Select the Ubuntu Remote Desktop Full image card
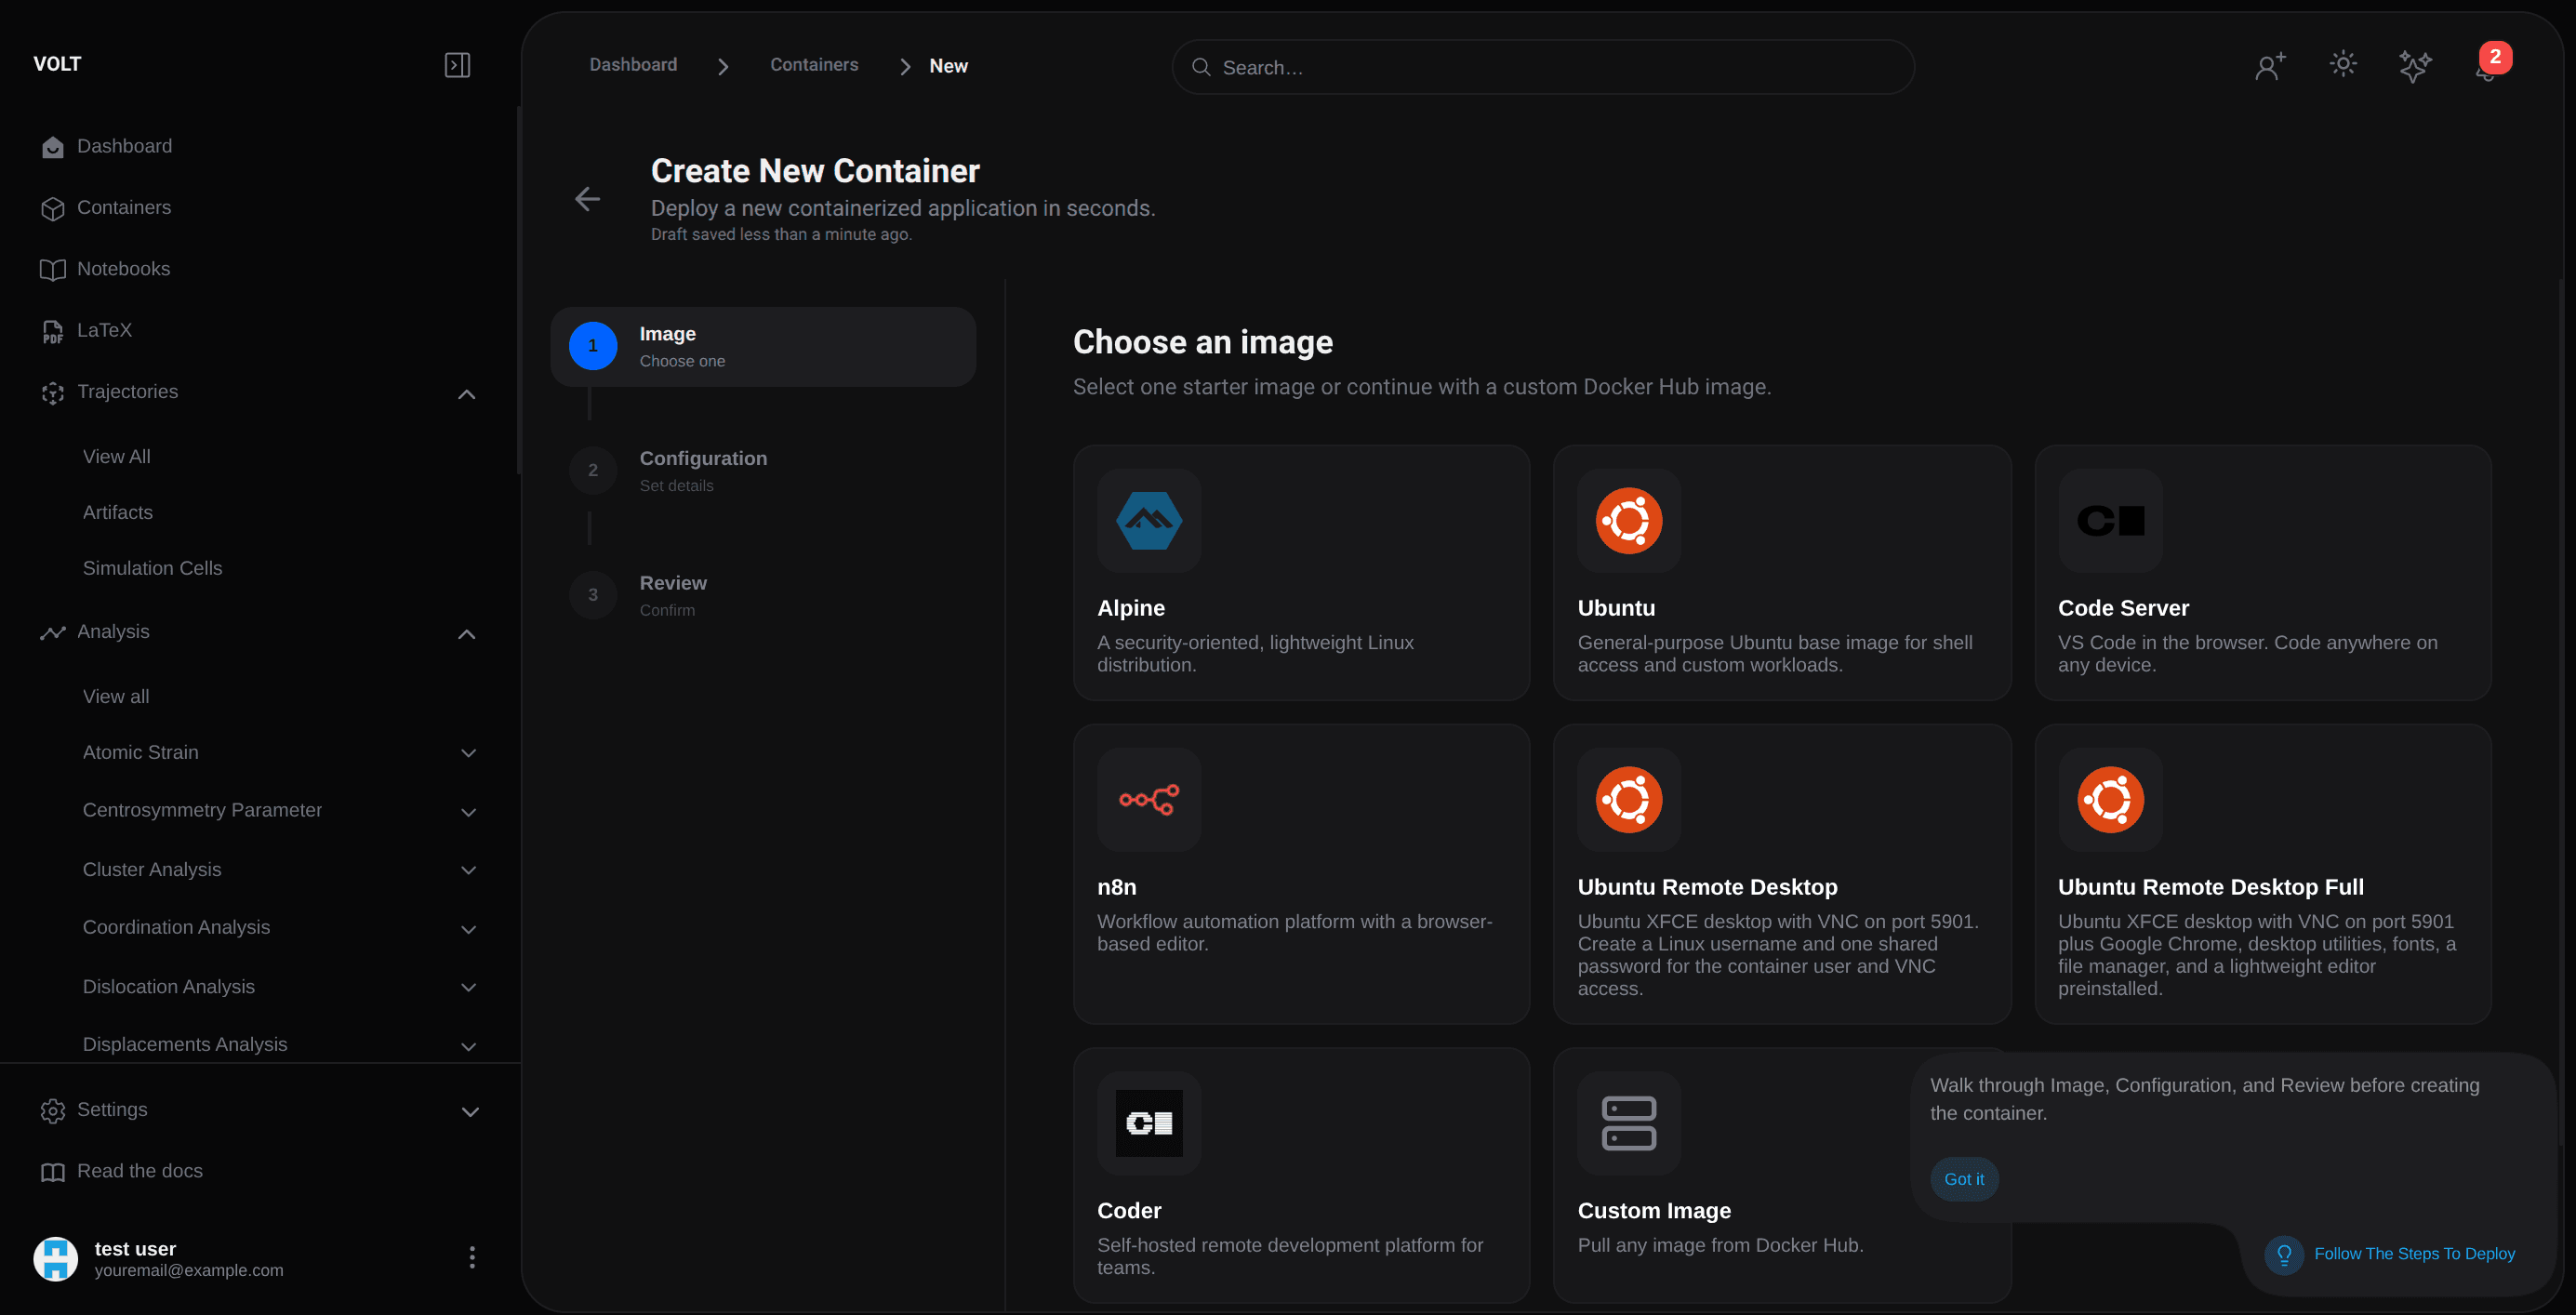2576x1315 pixels. 2262,873
